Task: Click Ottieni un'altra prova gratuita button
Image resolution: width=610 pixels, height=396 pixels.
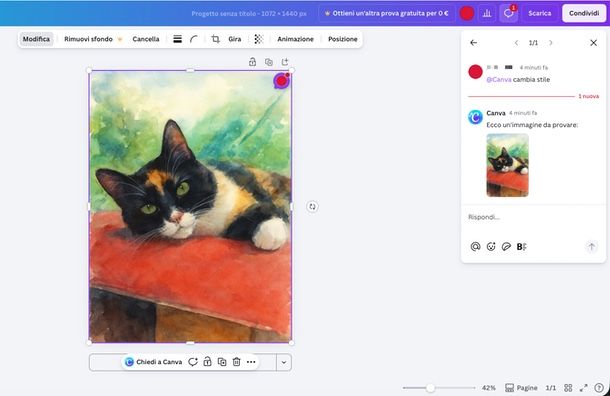Action: [x=386, y=13]
